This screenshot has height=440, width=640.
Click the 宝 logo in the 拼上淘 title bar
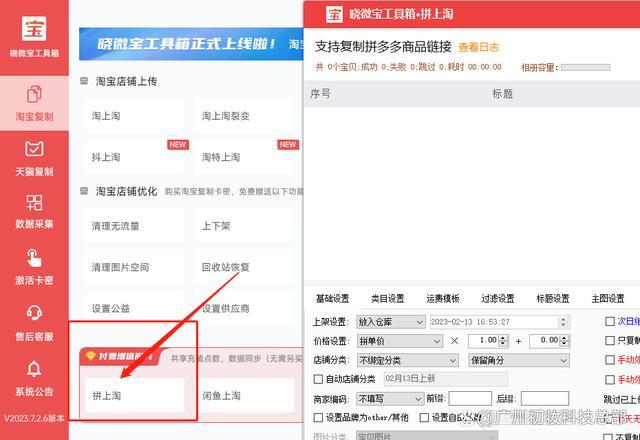point(334,14)
